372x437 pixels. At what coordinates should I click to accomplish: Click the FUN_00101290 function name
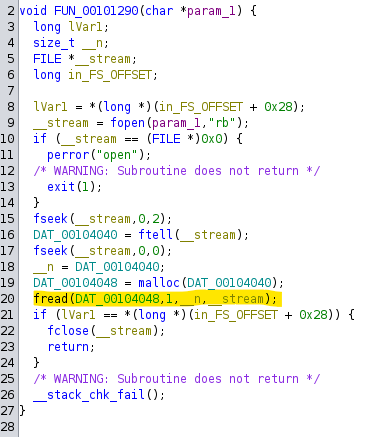coord(96,11)
